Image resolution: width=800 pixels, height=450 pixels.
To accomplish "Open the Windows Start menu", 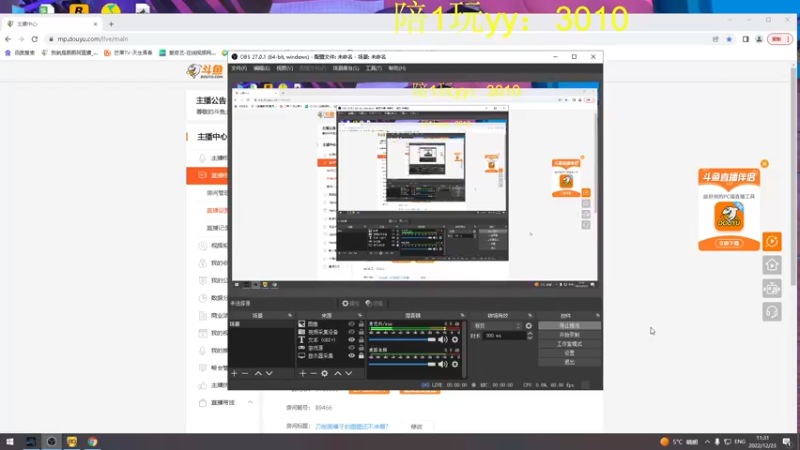I will coord(10,442).
